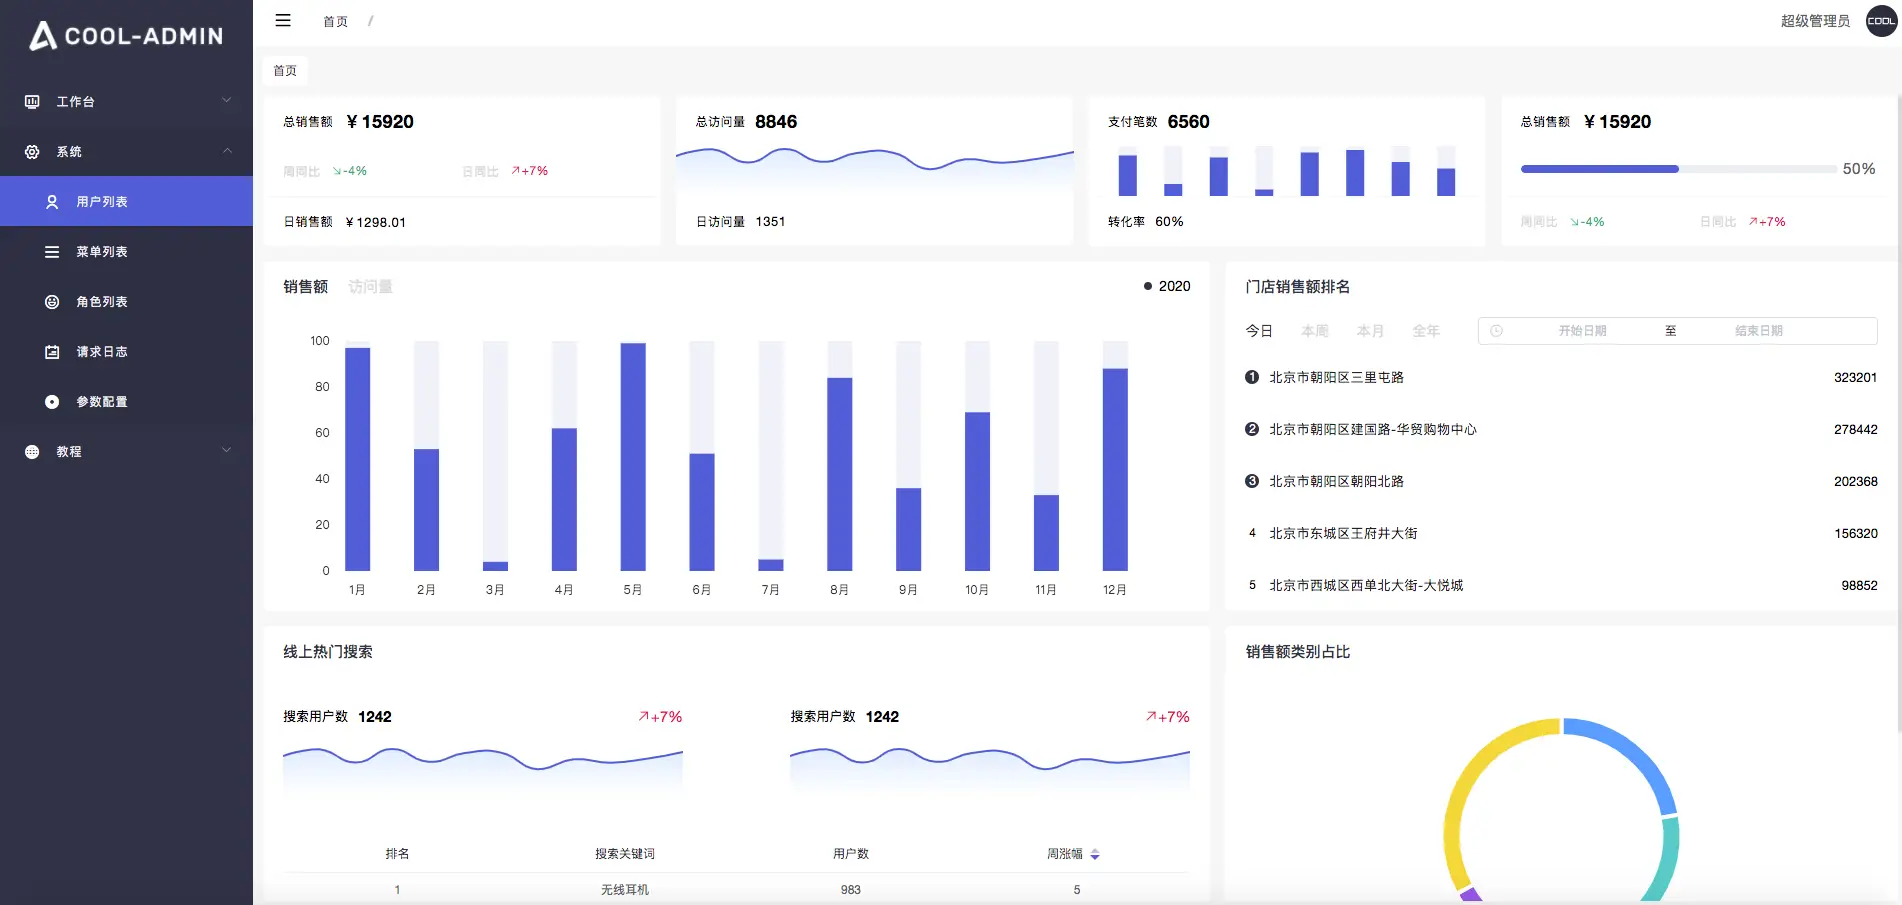Collapse the 系统 menu chevron

226,151
